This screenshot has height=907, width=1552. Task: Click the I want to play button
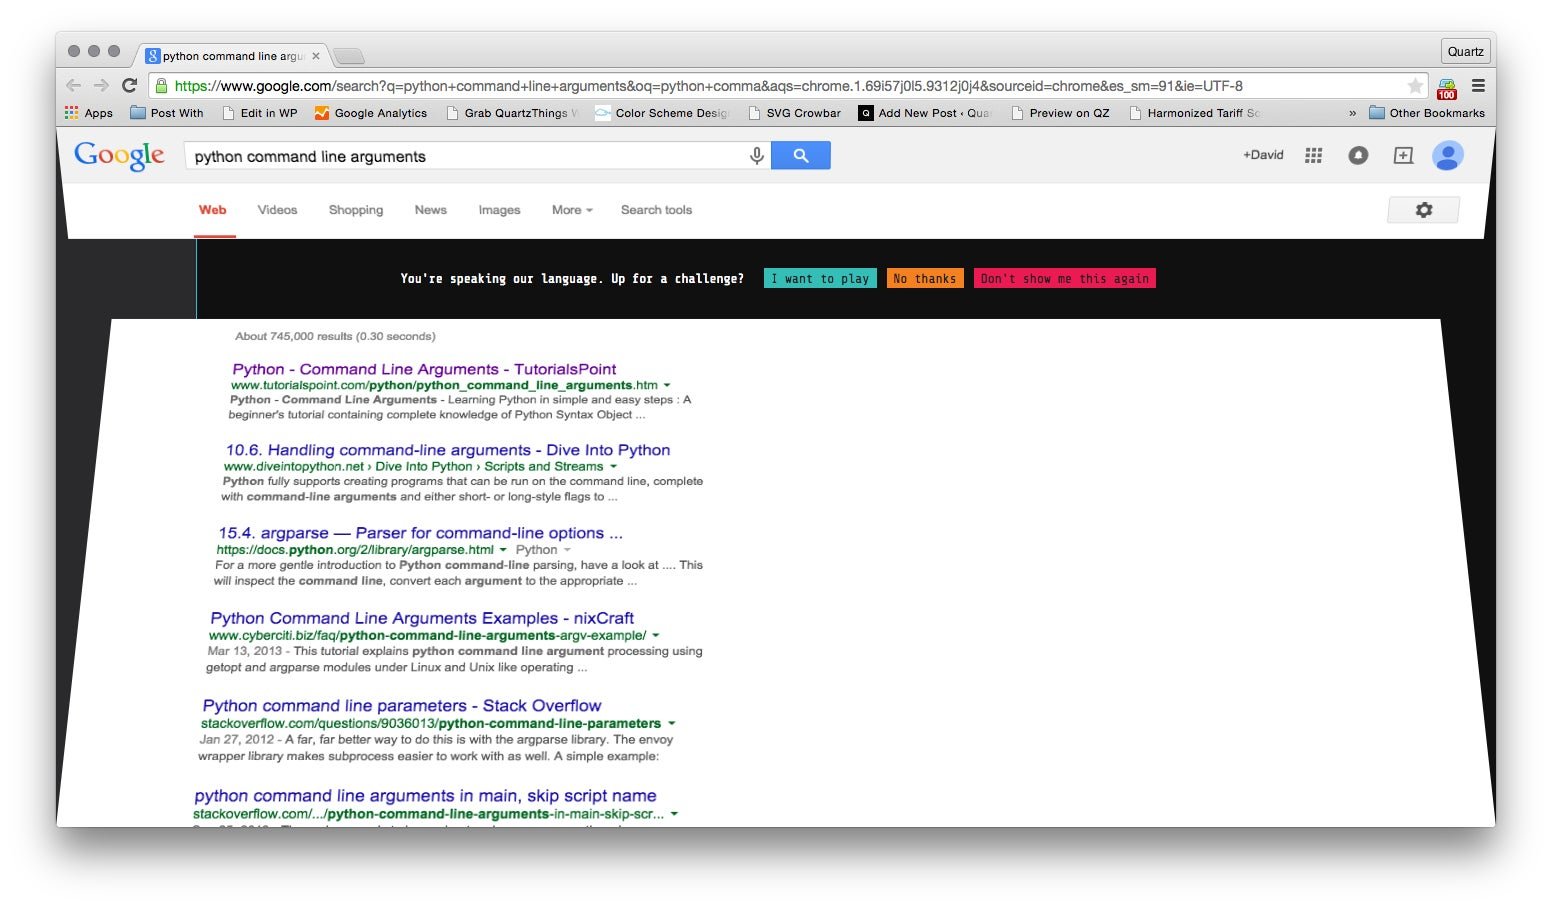click(820, 279)
